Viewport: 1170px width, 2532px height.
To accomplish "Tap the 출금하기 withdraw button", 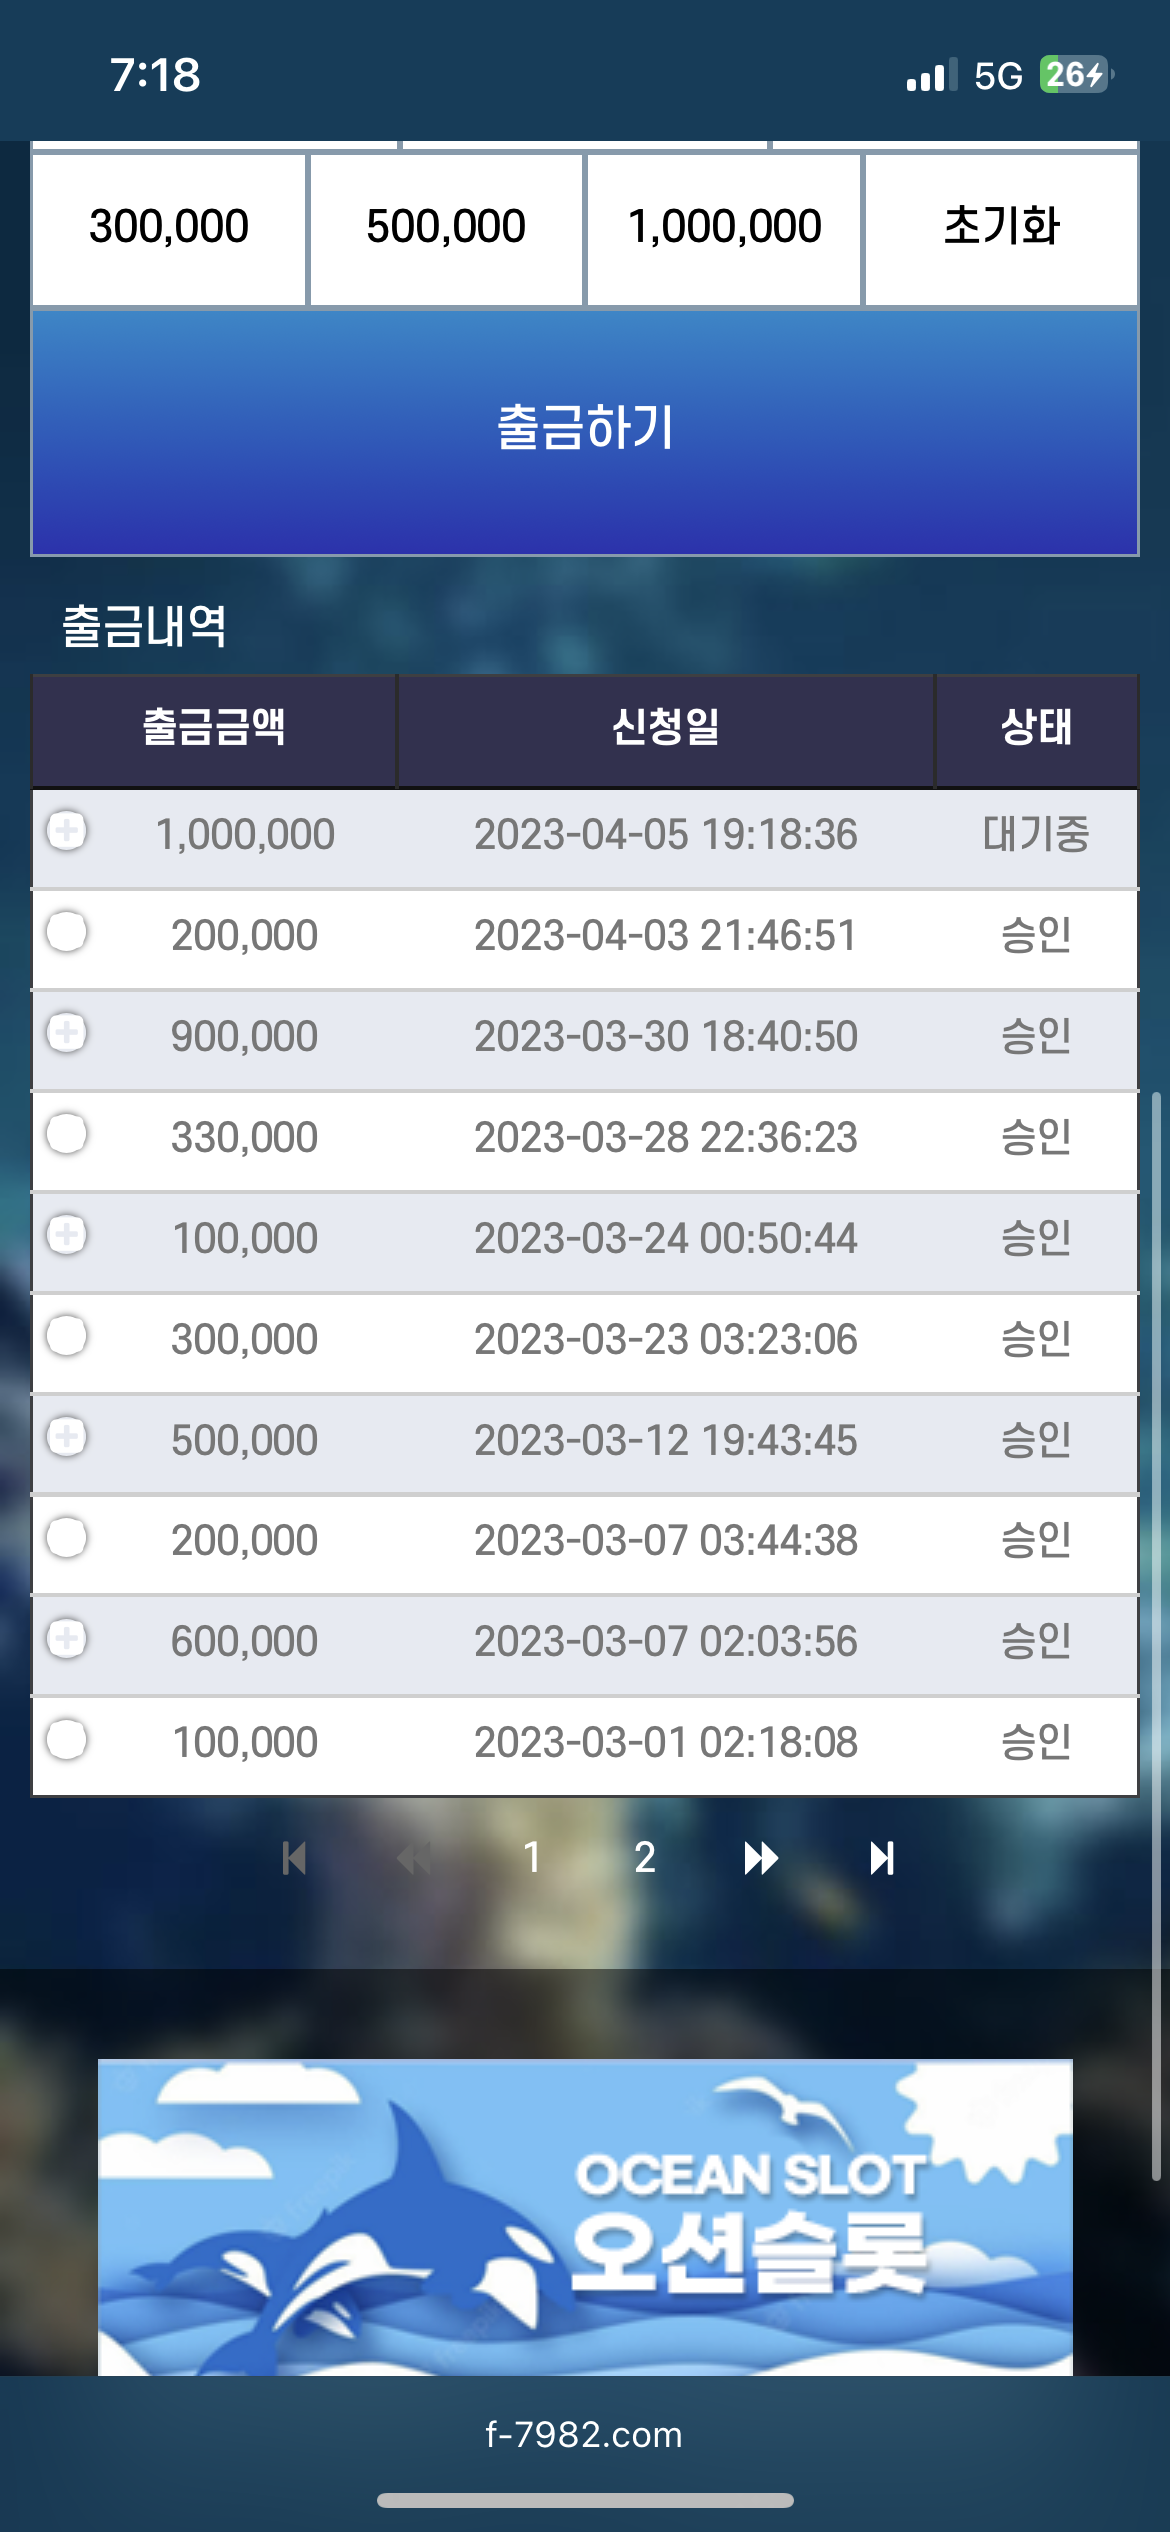I will point(585,432).
